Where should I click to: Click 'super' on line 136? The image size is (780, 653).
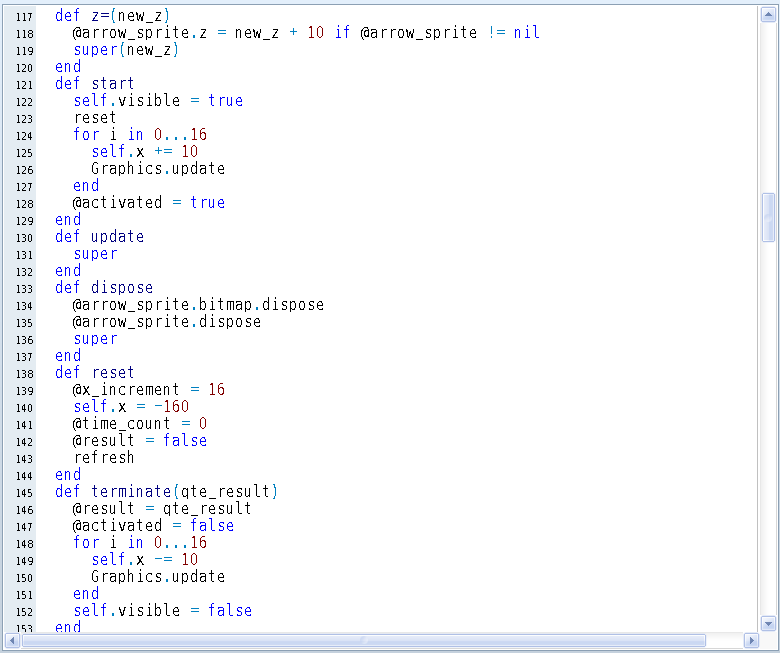tap(96, 339)
